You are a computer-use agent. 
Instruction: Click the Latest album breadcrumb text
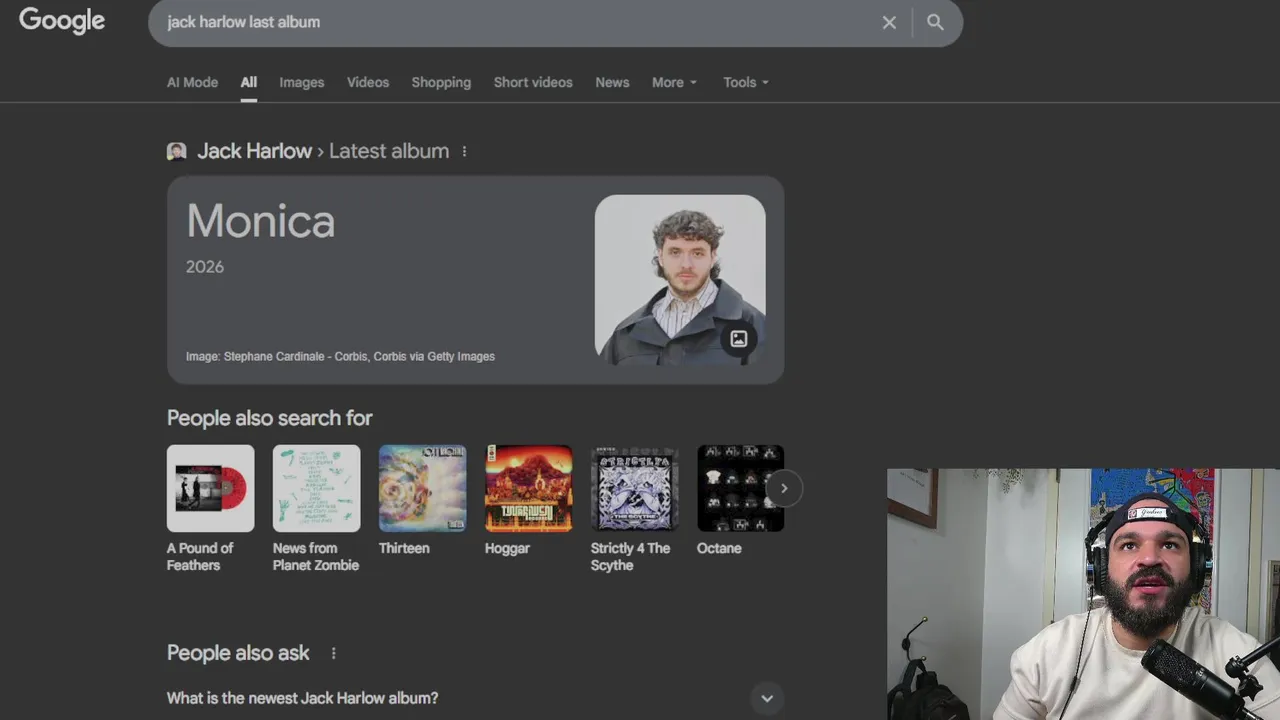[x=389, y=151]
